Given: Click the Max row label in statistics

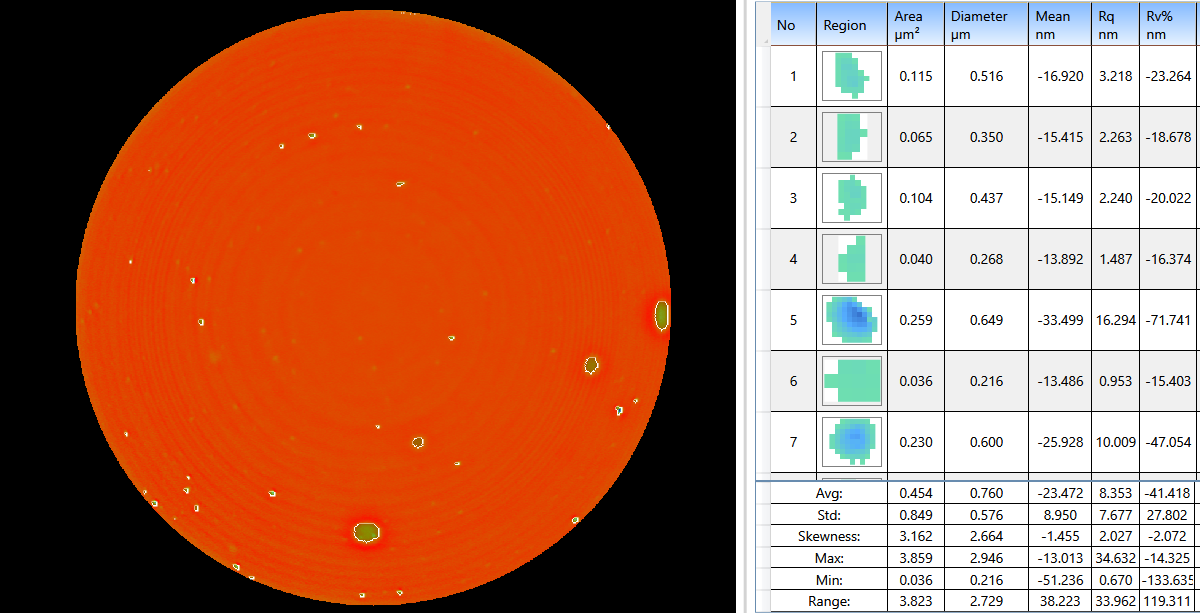Looking at the screenshot, I should pos(830,557).
